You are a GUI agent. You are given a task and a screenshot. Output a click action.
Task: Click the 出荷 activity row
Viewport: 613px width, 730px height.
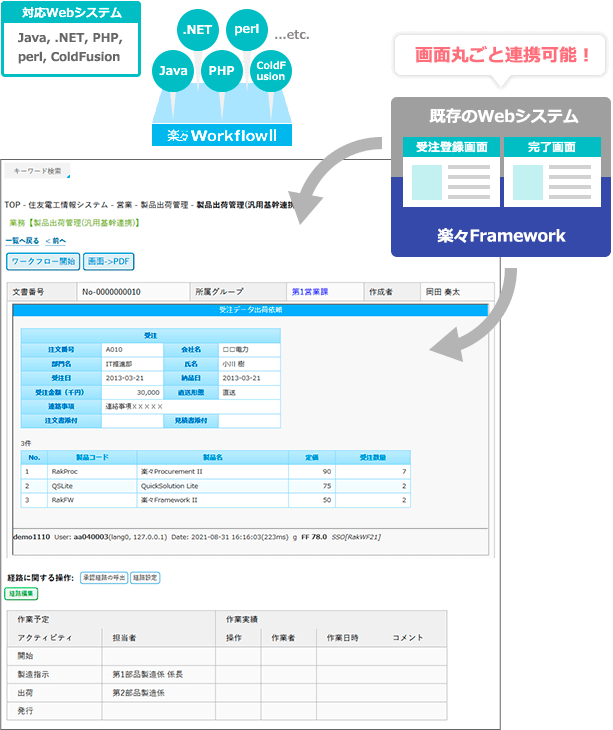[227, 693]
